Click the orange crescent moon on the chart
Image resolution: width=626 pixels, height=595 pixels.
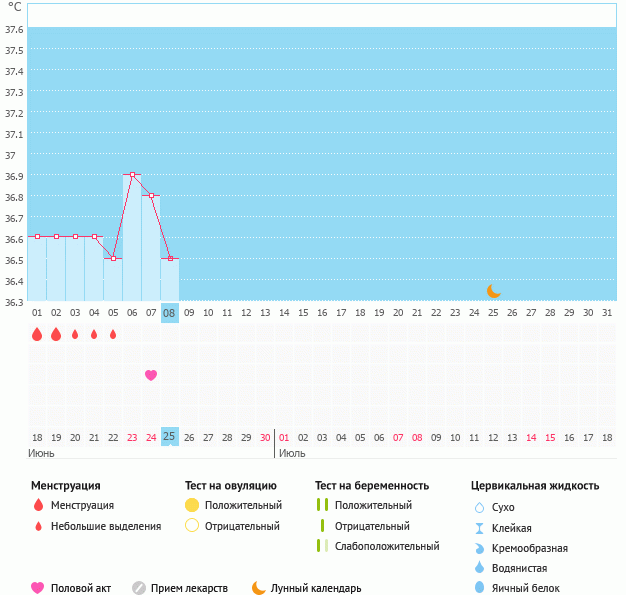(x=493, y=291)
